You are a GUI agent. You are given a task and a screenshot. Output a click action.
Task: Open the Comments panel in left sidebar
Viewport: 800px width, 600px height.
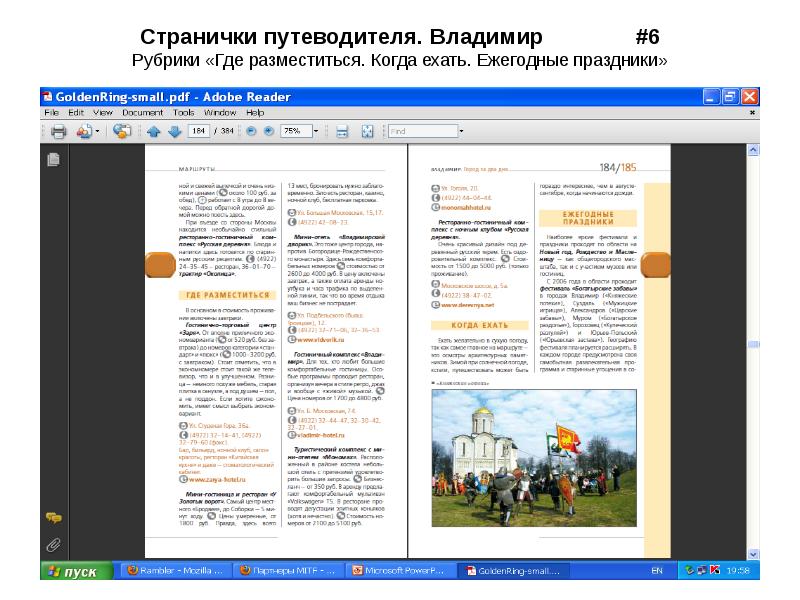tap(52, 517)
